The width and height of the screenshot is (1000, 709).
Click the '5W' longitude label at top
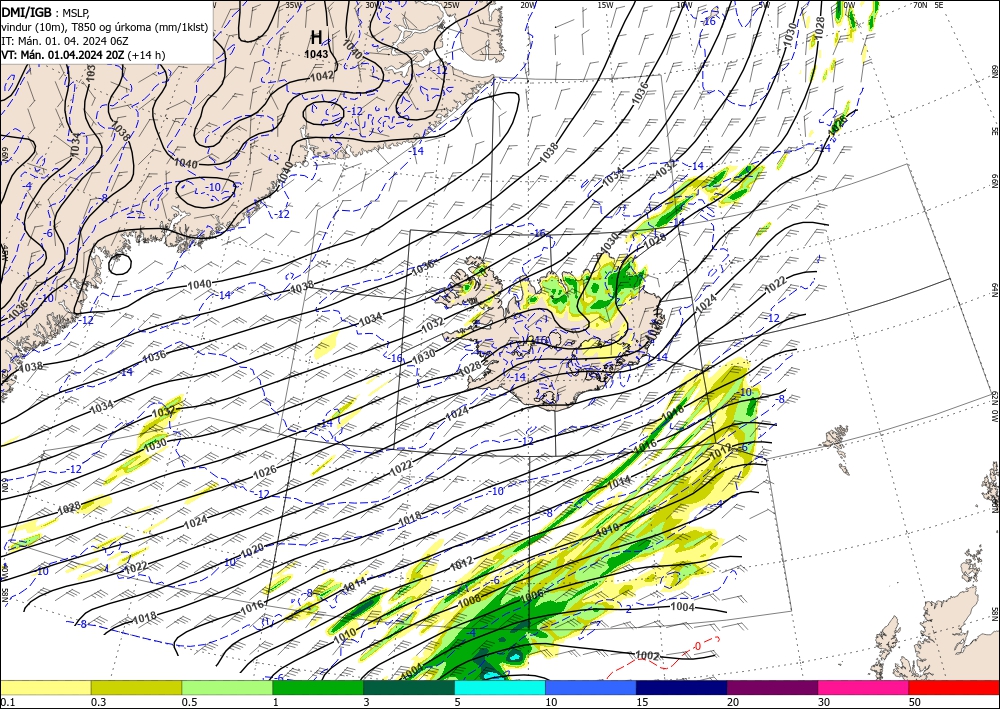(x=764, y=4)
